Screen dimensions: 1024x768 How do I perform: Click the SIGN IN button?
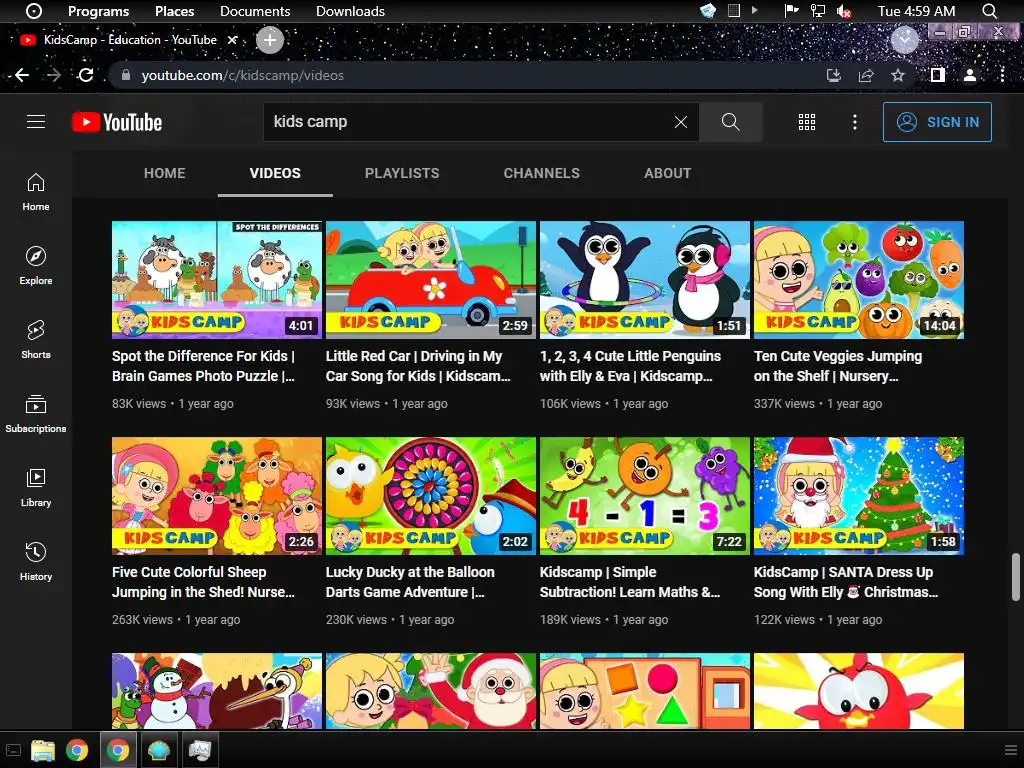point(937,122)
